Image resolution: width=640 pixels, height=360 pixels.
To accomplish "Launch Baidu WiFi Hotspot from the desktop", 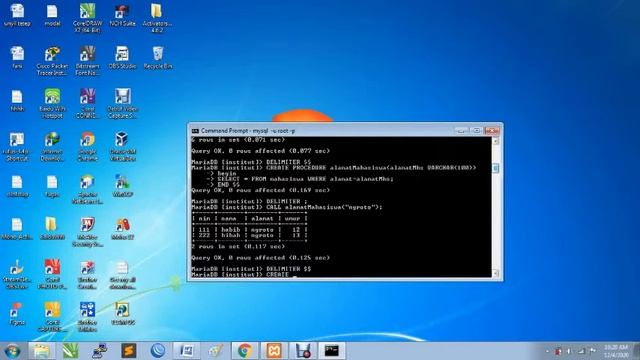I will (52, 103).
